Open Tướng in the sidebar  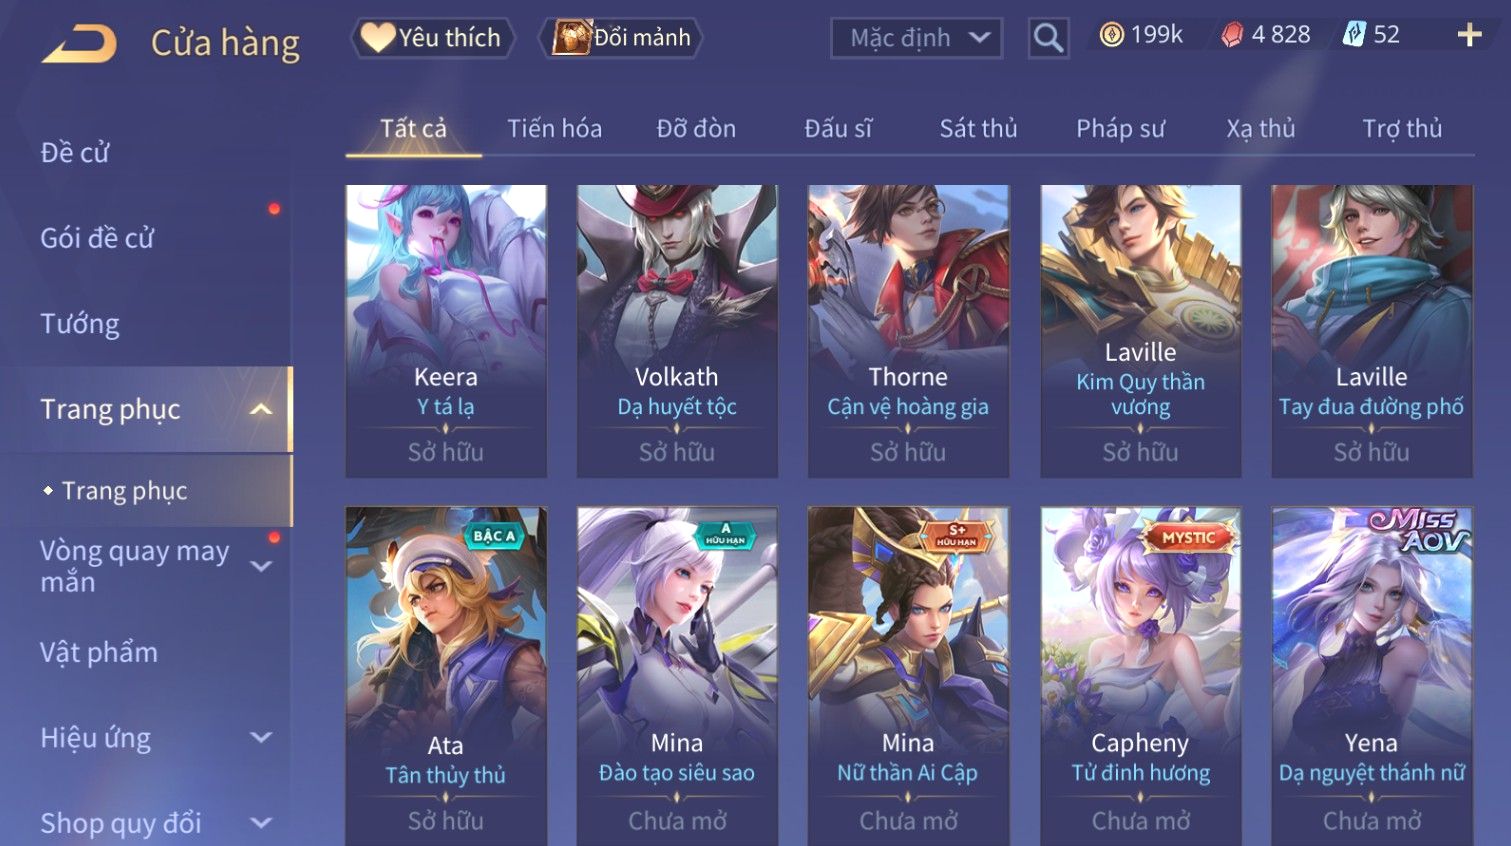[x=80, y=324]
